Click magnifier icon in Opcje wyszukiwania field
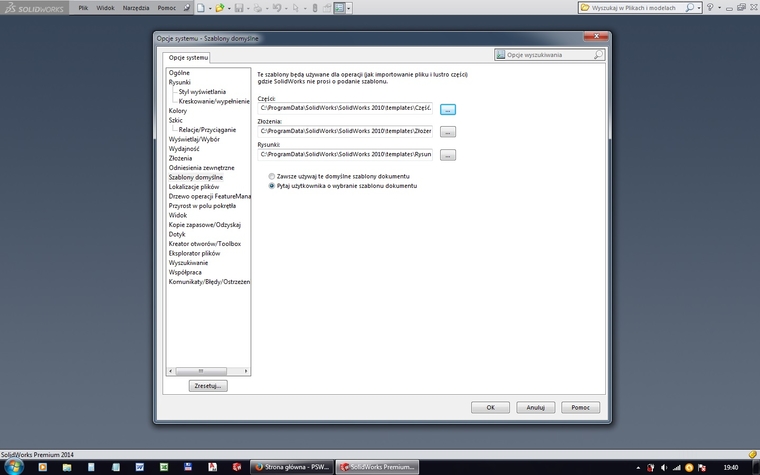760x475 pixels. tap(598, 55)
